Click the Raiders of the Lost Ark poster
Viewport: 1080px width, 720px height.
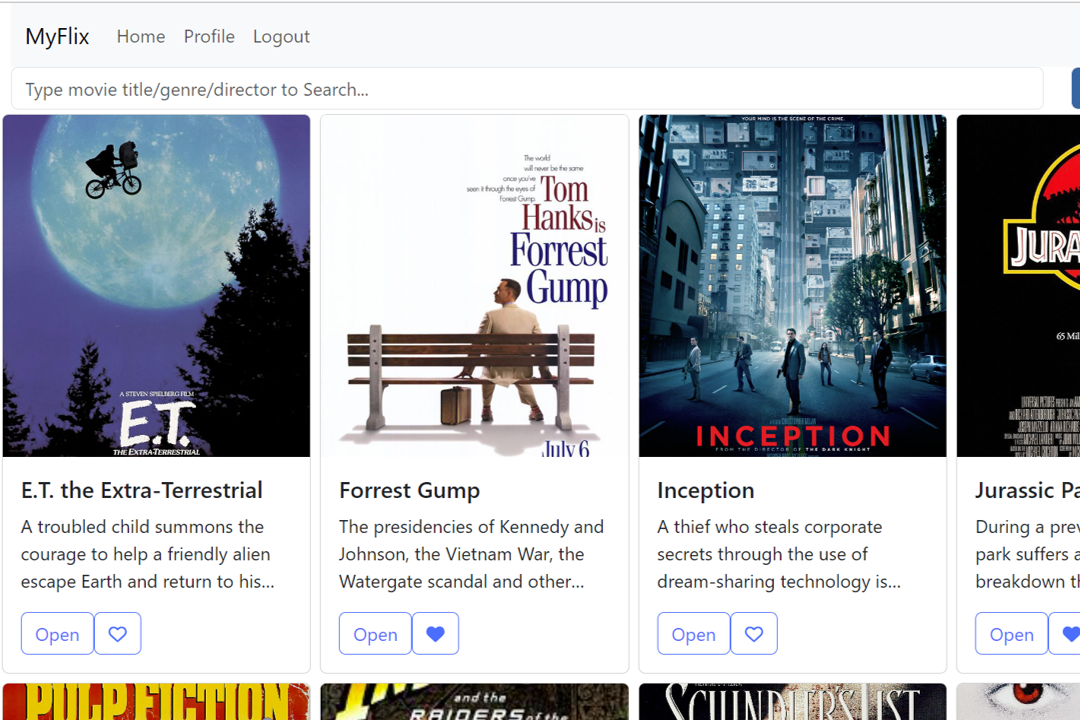(x=474, y=701)
